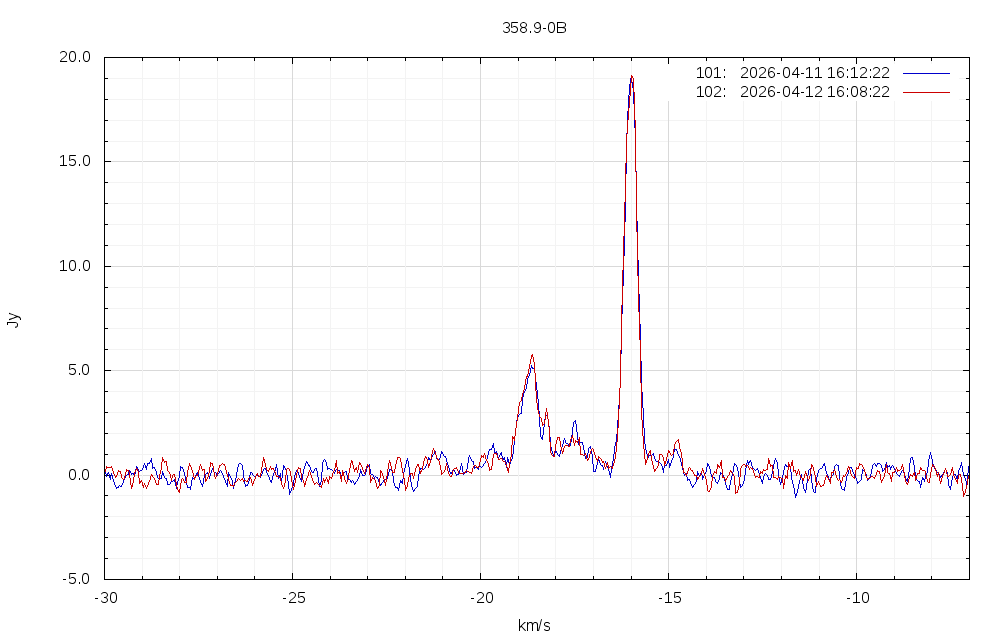1000x640 pixels.
Task: Click the -15 x-axis tick label
Action: 668,597
